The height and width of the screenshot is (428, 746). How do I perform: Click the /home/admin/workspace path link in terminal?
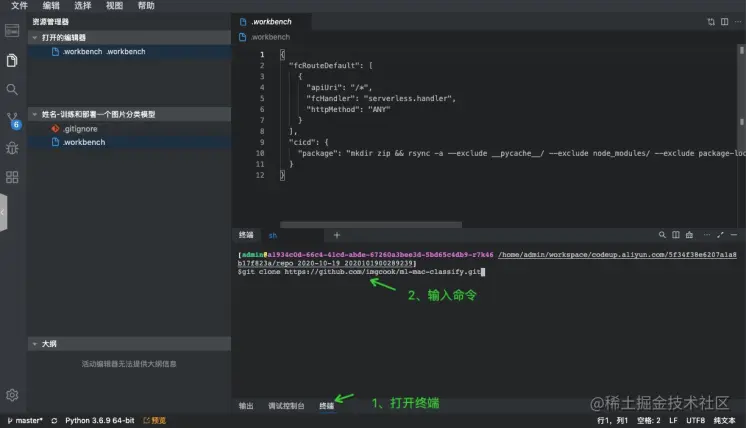click(617, 255)
